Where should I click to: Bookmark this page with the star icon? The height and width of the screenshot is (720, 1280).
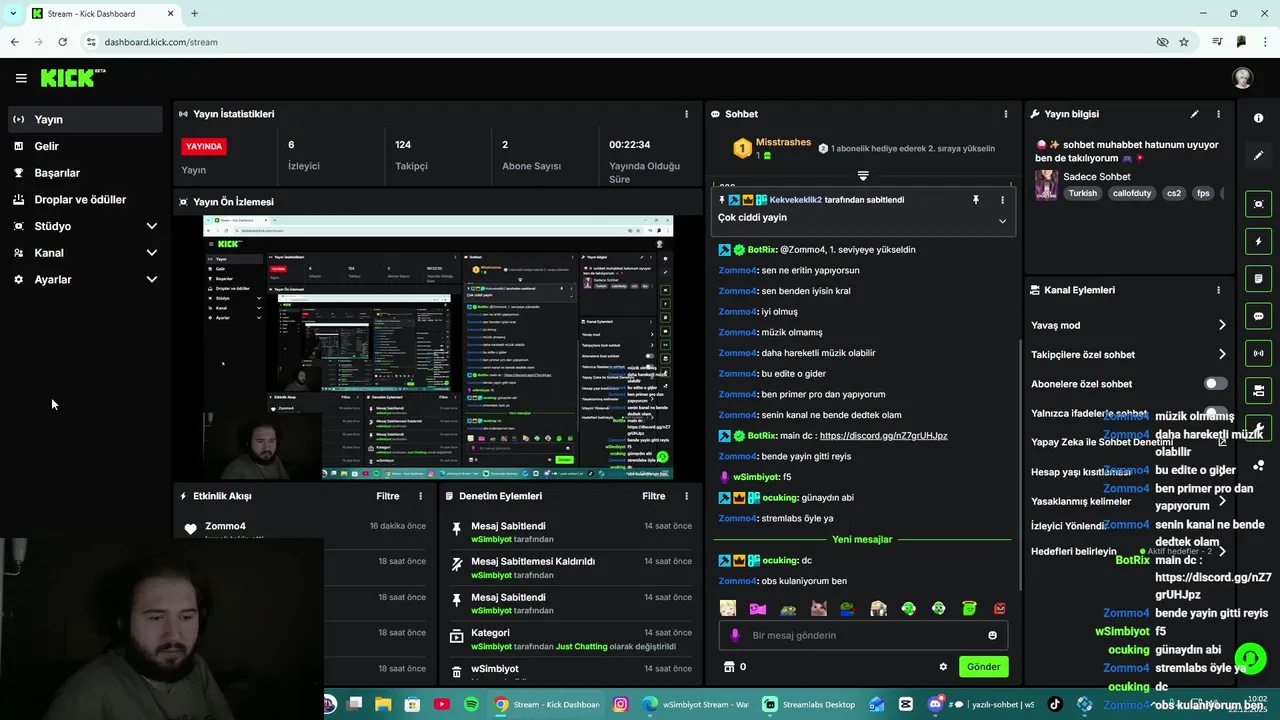pyautogui.click(x=1184, y=42)
